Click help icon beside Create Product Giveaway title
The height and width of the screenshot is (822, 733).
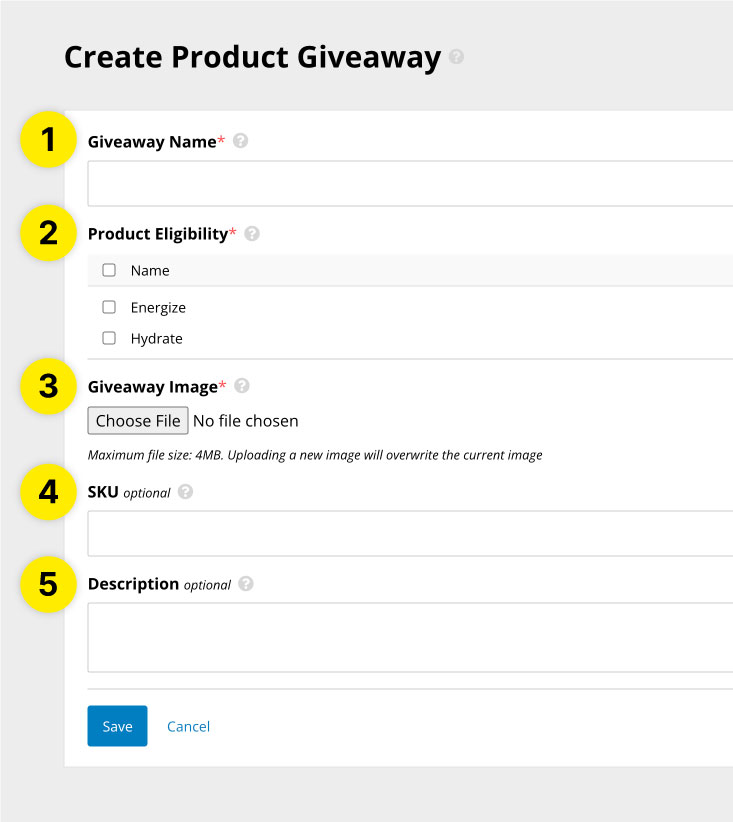pos(457,57)
